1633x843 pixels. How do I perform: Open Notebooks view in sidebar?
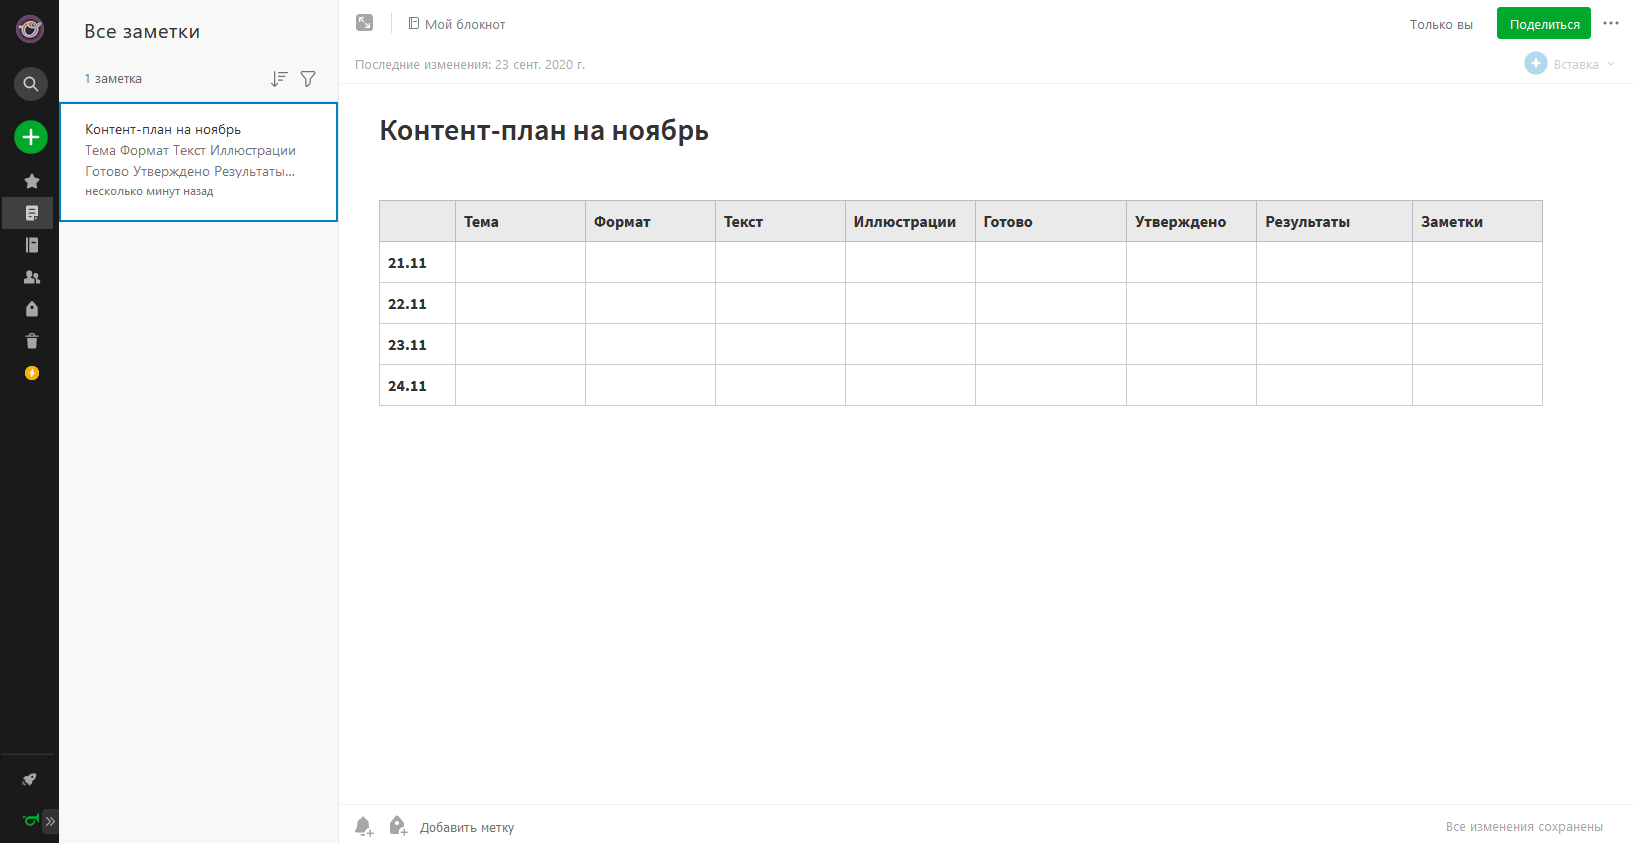(32, 245)
